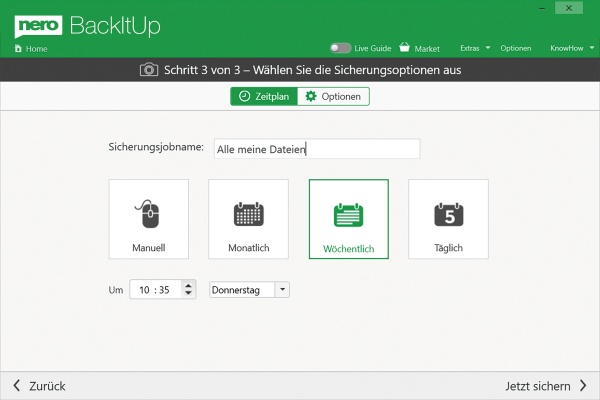
Task: Select the Wöchentlich schedule tile
Action: coord(349,219)
